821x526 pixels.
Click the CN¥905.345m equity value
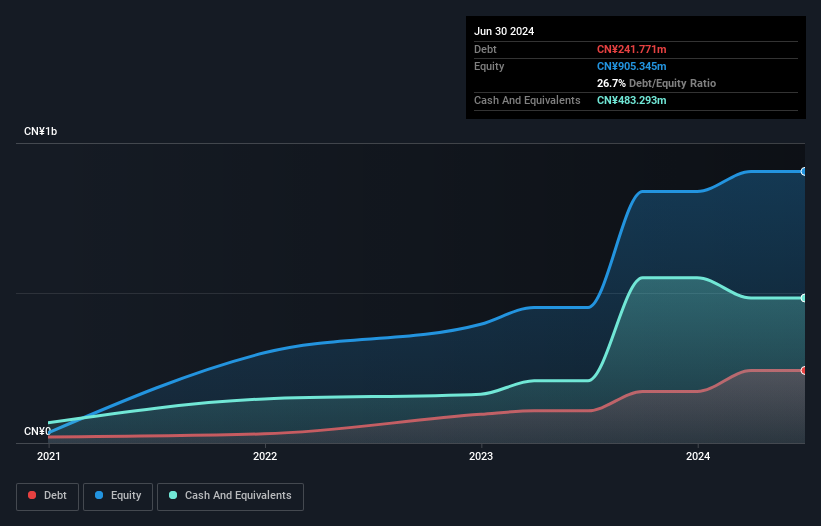point(631,66)
